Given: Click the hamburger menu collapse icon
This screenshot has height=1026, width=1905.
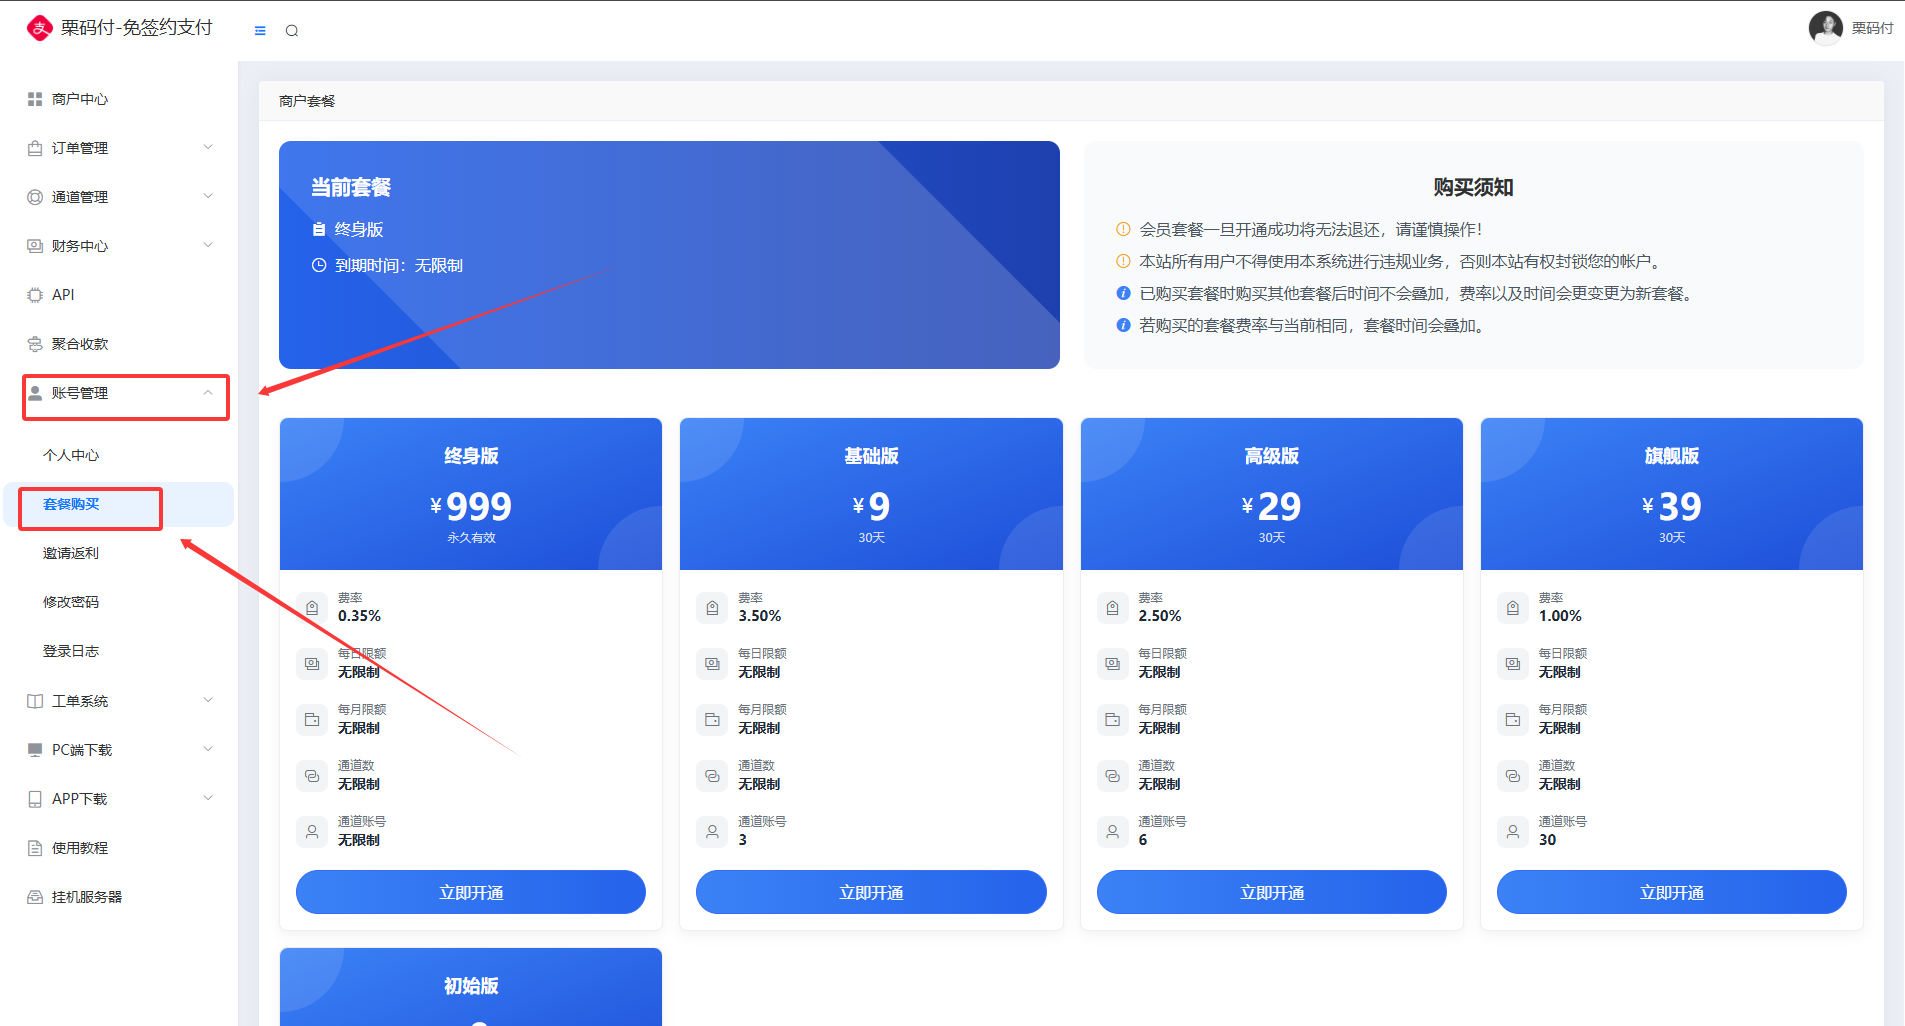Looking at the screenshot, I should point(260,31).
